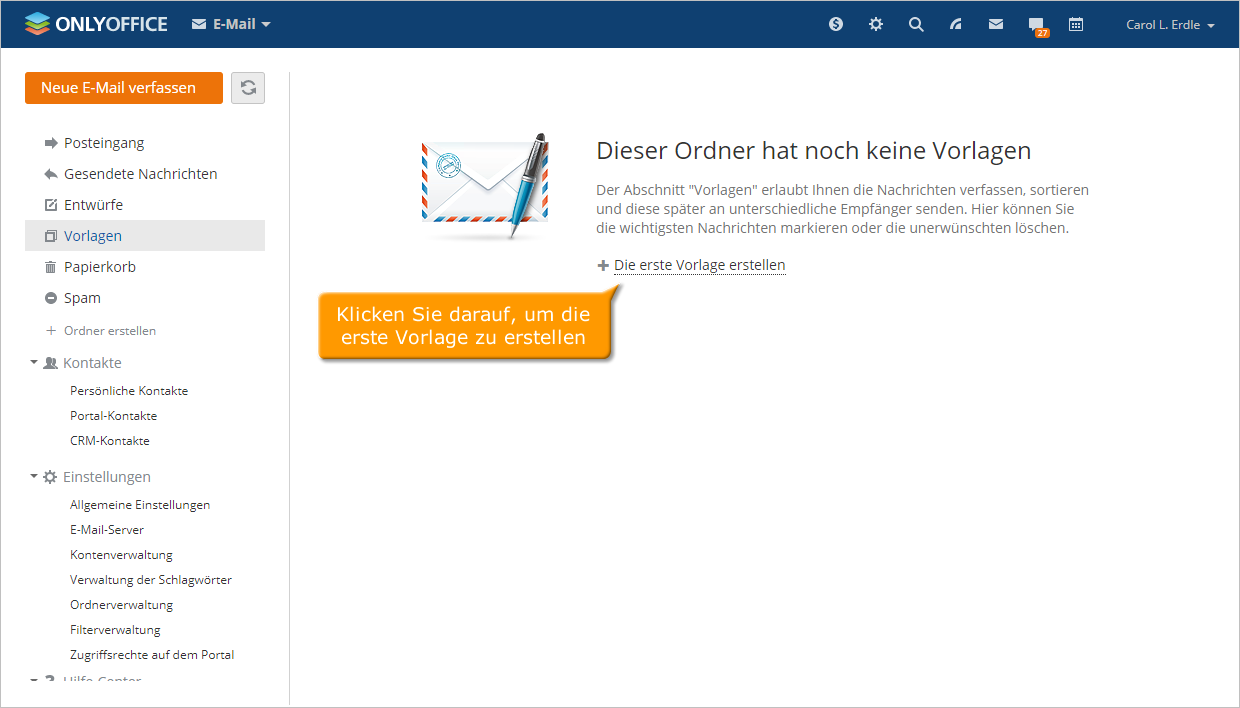Click the ONLYOFFICE logo
This screenshot has width=1240, height=708.
pos(96,24)
